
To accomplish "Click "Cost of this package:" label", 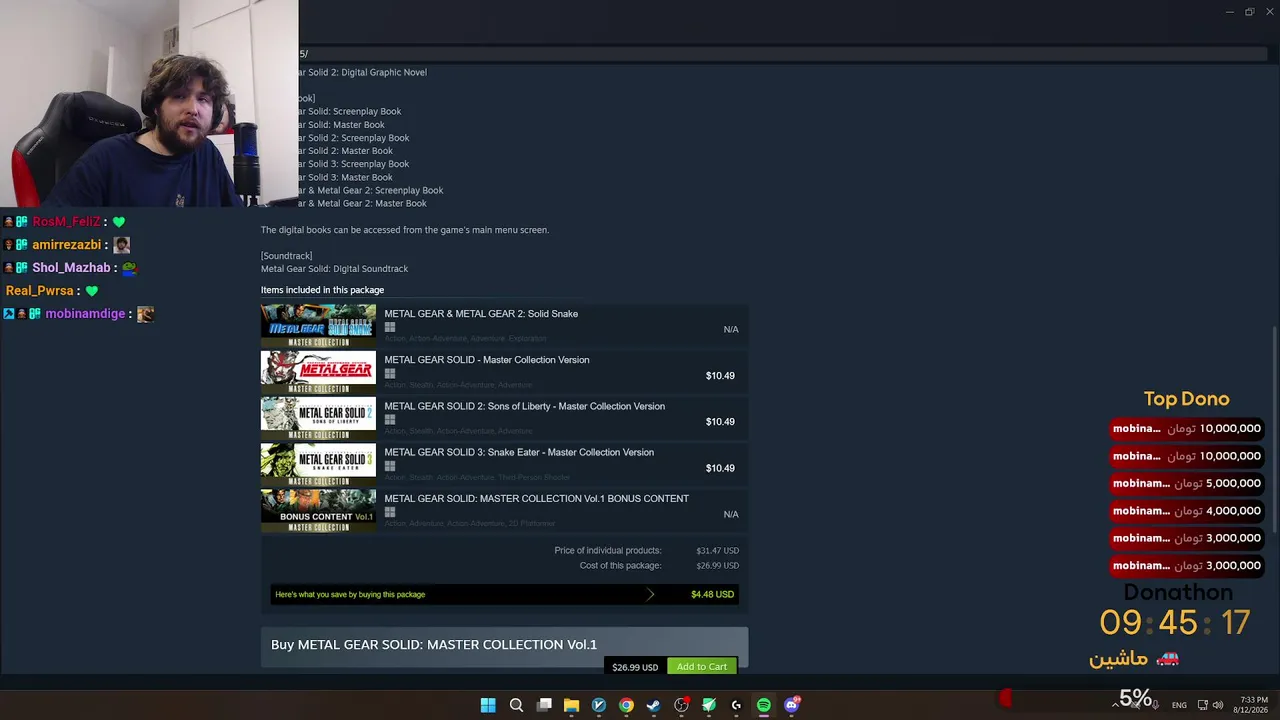I will coord(620,566).
